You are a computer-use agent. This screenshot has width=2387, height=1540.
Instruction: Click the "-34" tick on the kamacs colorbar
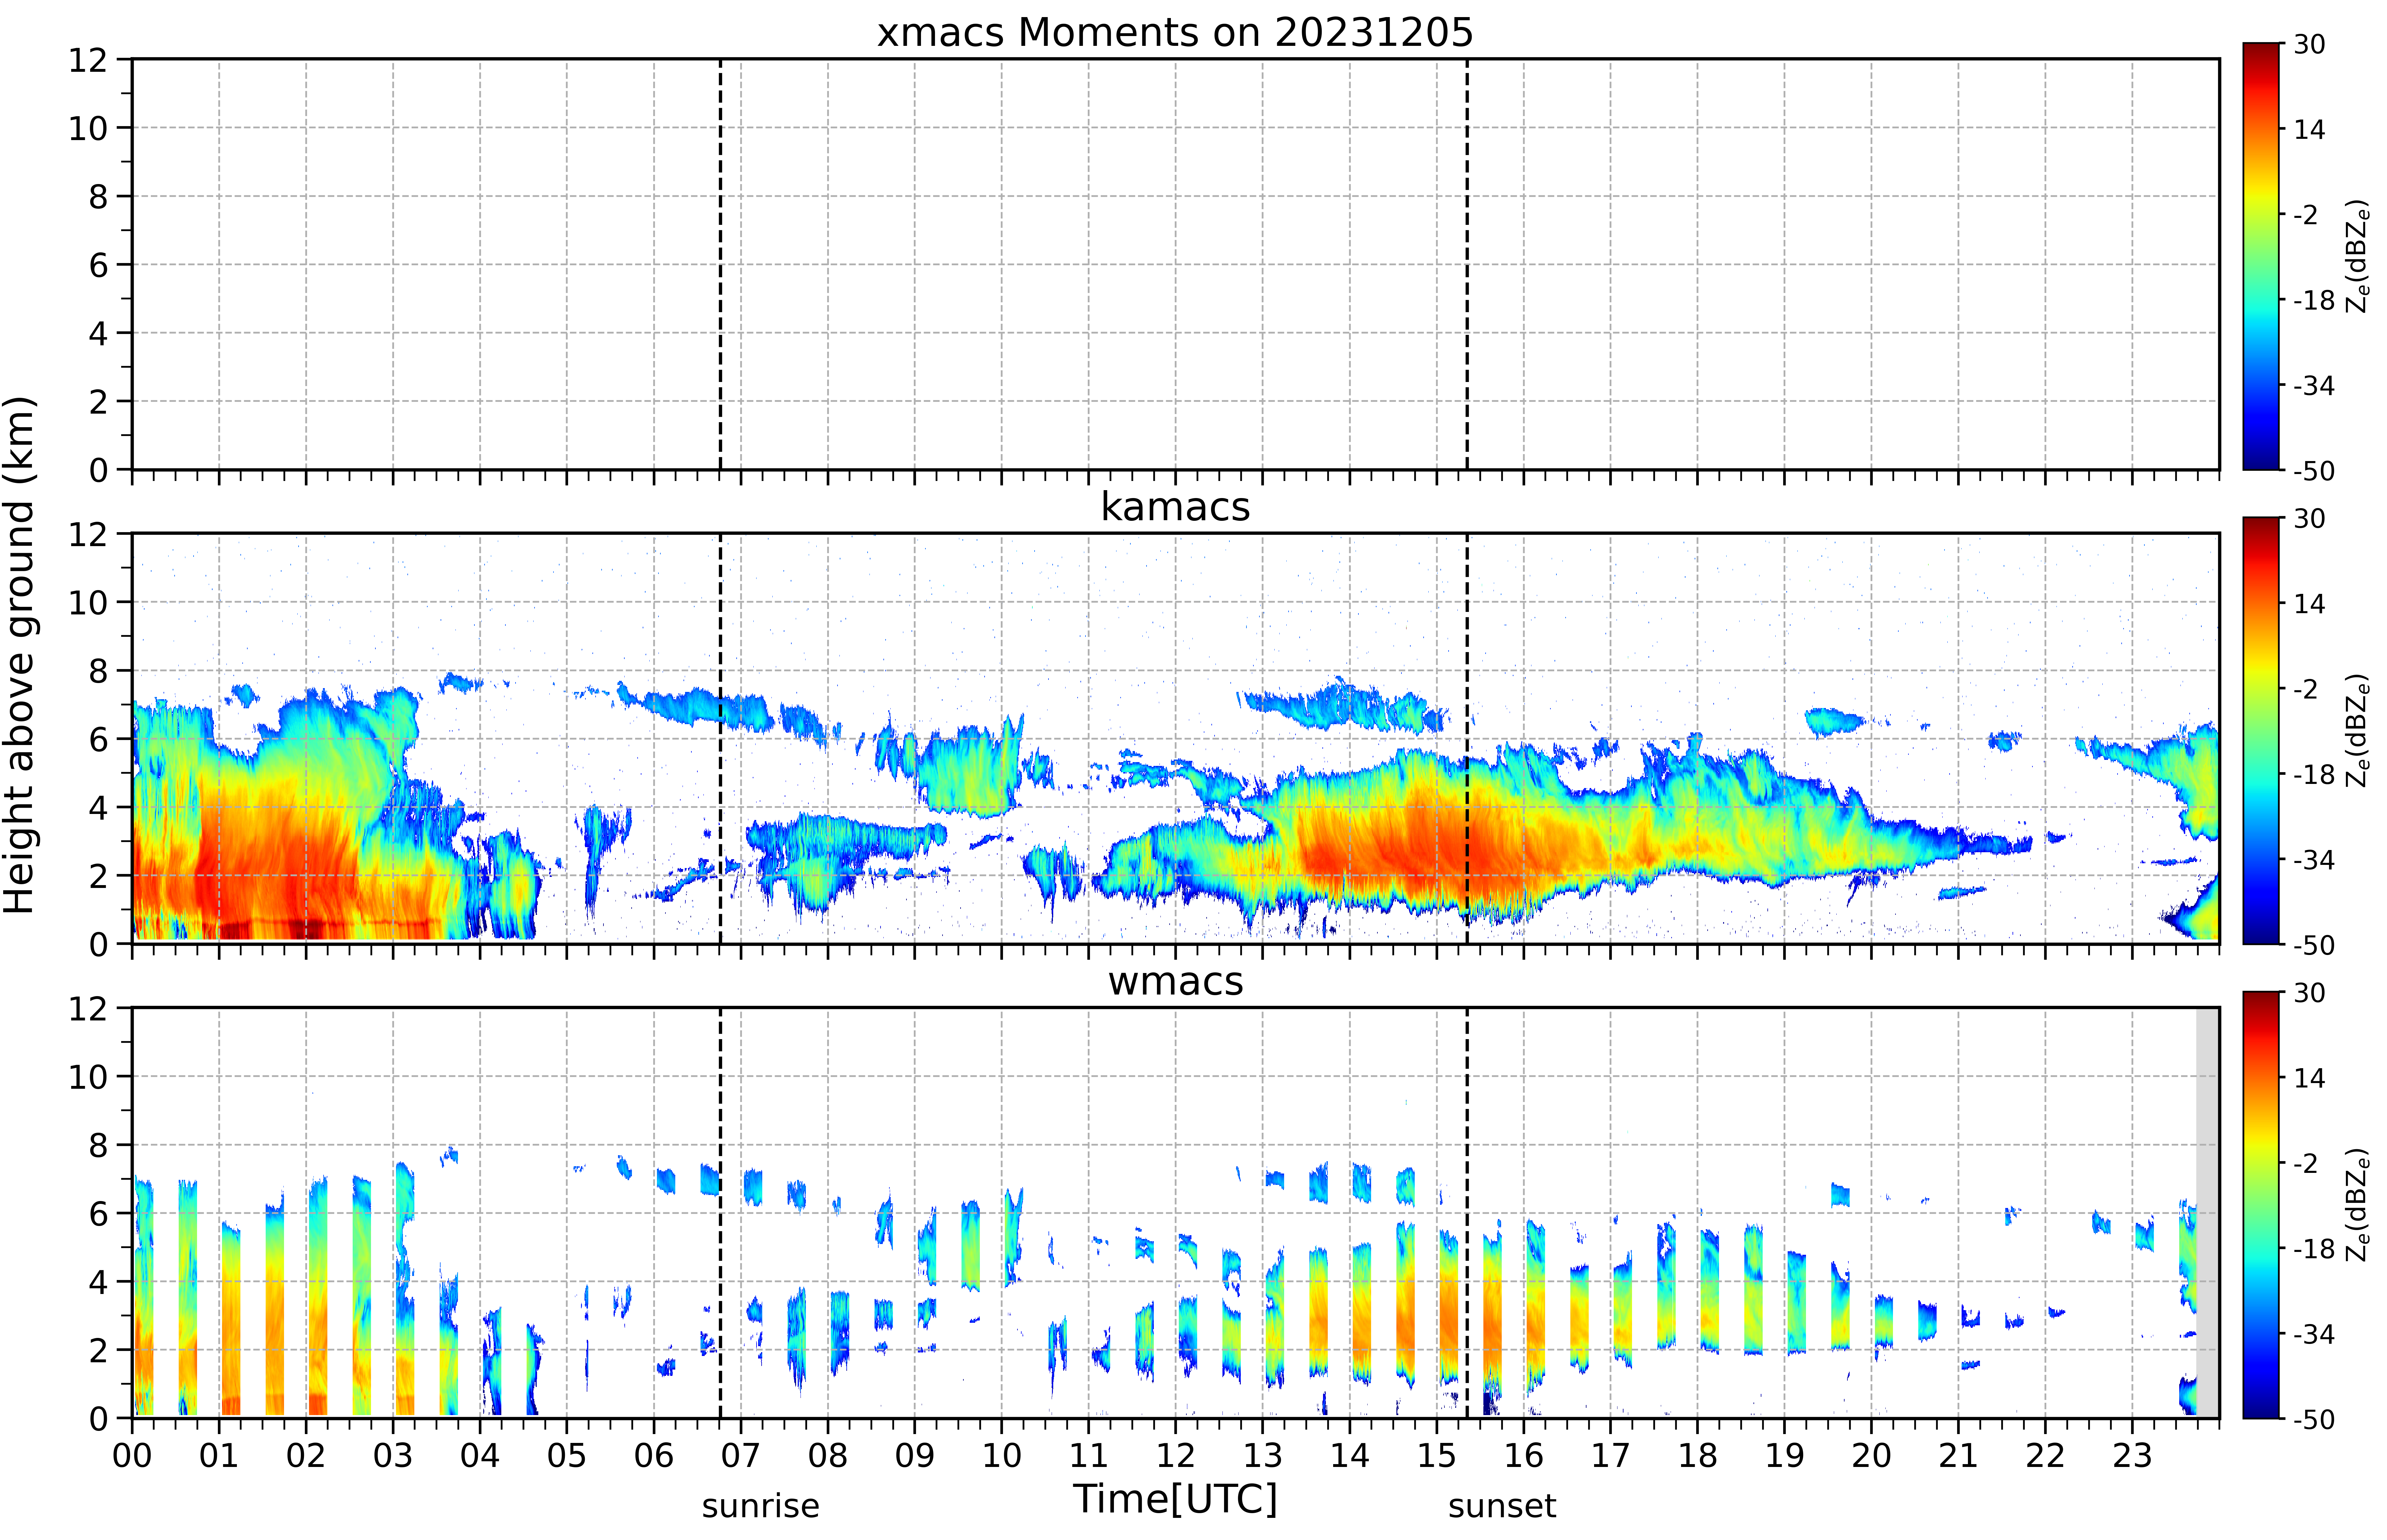point(2314,860)
